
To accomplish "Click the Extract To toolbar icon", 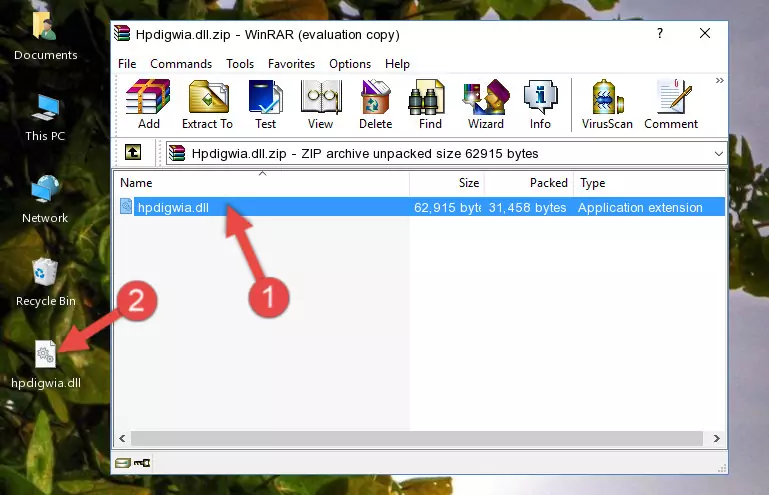I will pos(207,104).
